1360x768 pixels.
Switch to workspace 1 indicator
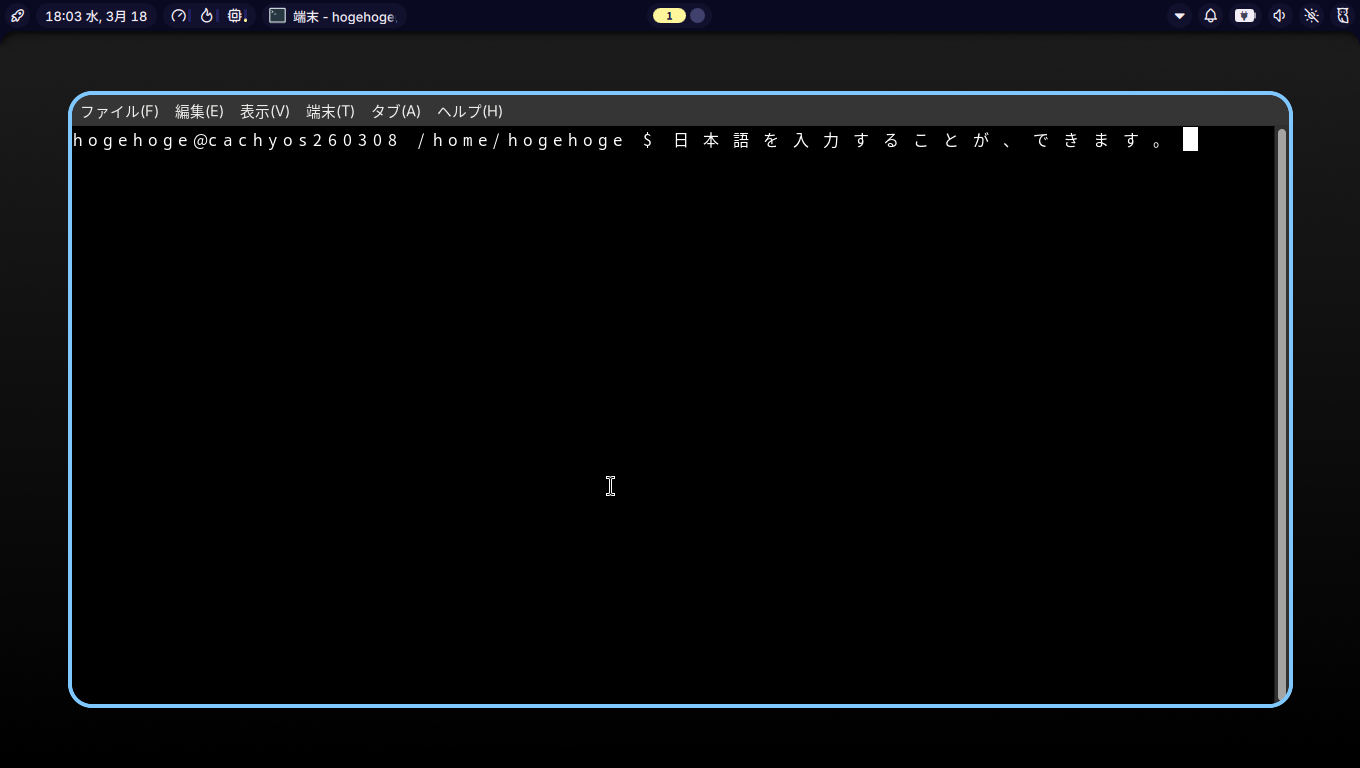pyautogui.click(x=669, y=16)
